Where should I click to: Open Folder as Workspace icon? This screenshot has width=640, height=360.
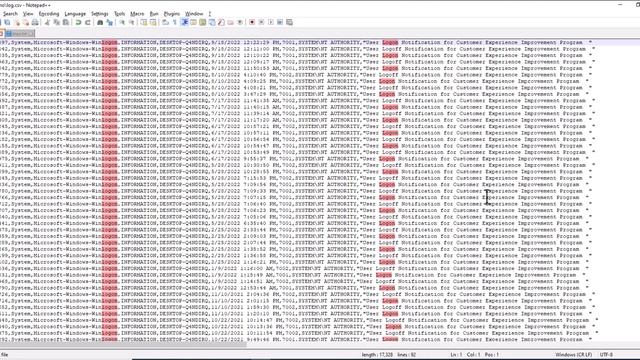tap(230, 22)
